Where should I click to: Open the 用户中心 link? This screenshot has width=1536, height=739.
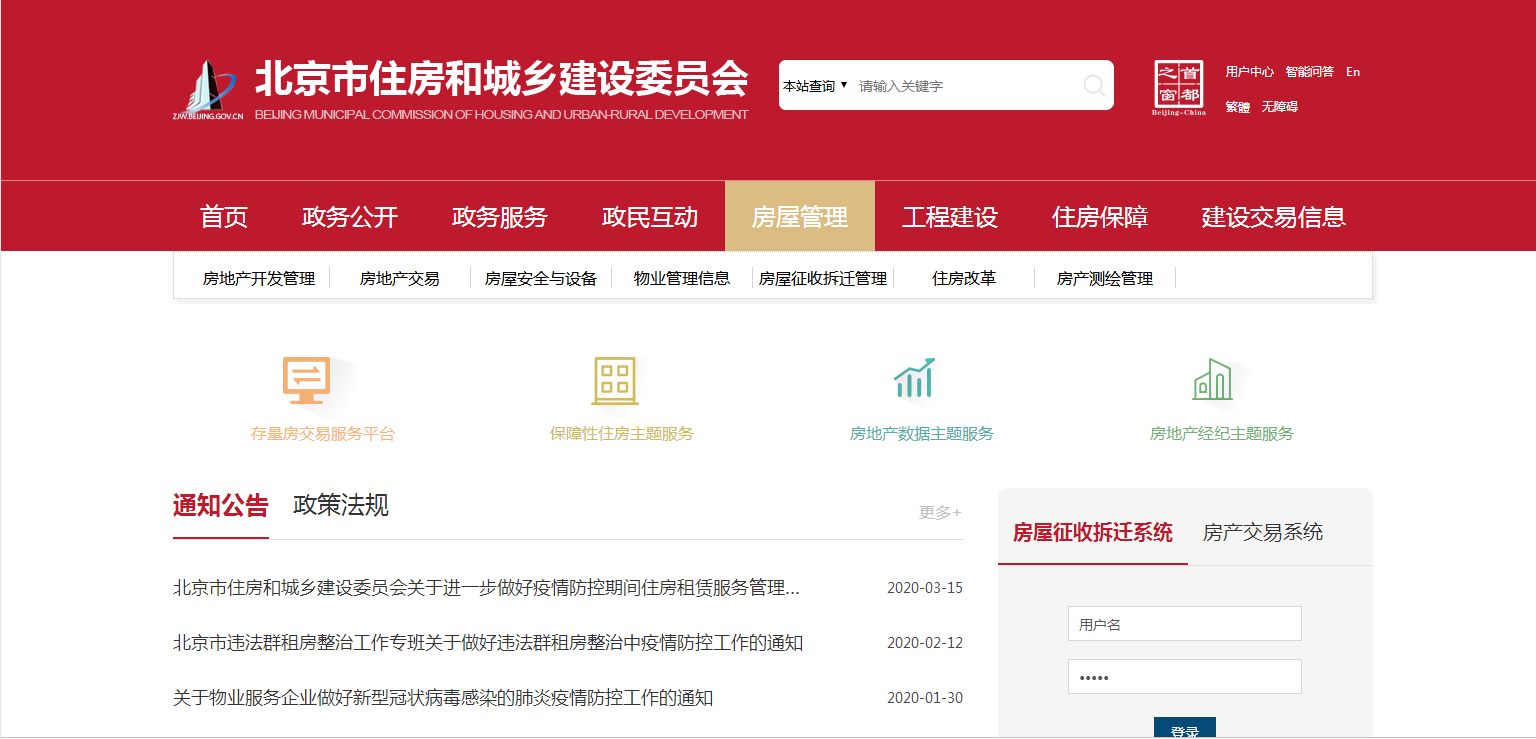[x=1250, y=72]
